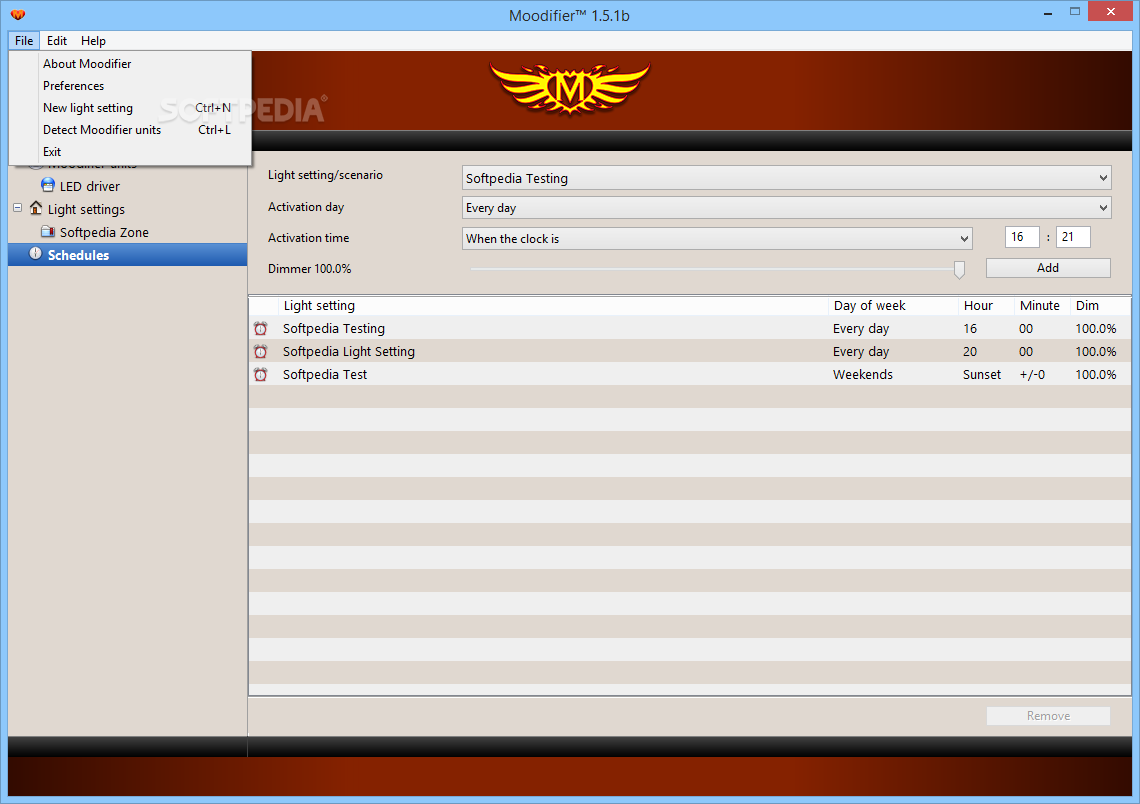Screen dimensions: 1140x804
Task: Open Preferences from the File menu
Action: 131,86
